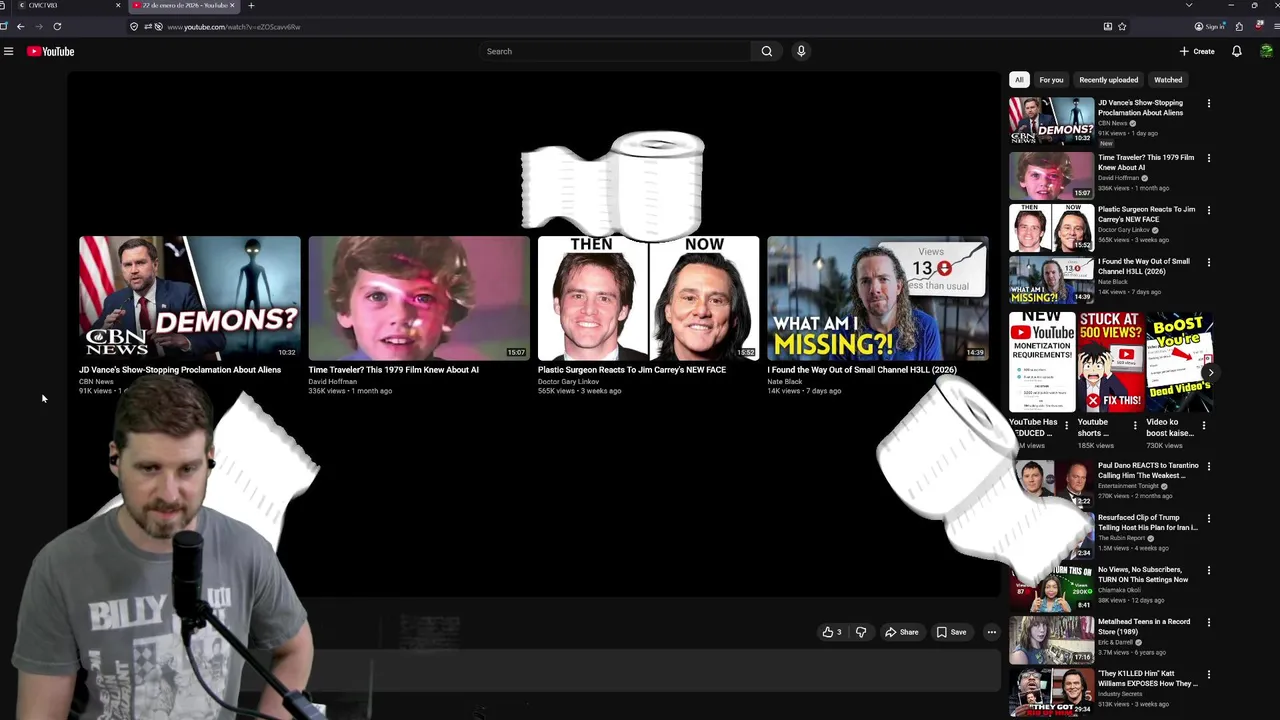Screen dimensions: 1280x720
Task: Open more actions ellipsis under the video
Action: point(992,632)
